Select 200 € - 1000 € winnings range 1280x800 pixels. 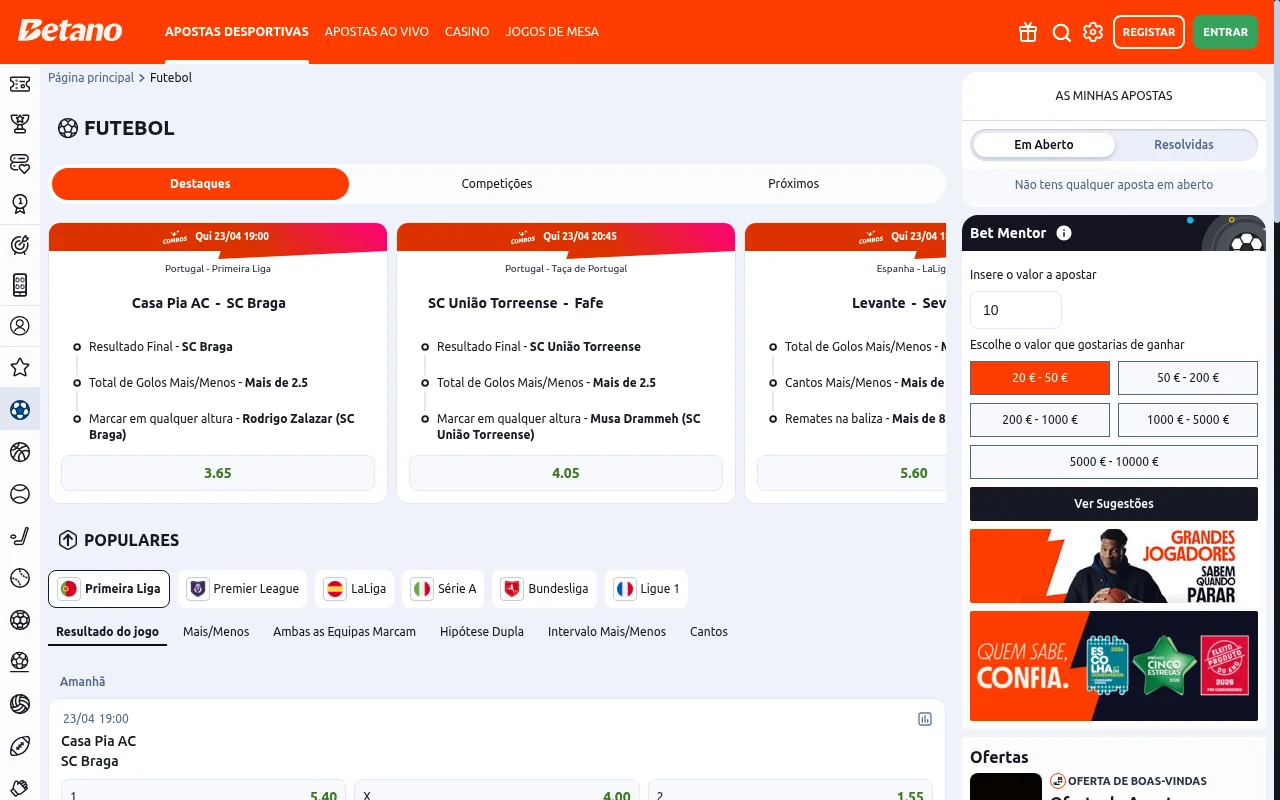1040,420
